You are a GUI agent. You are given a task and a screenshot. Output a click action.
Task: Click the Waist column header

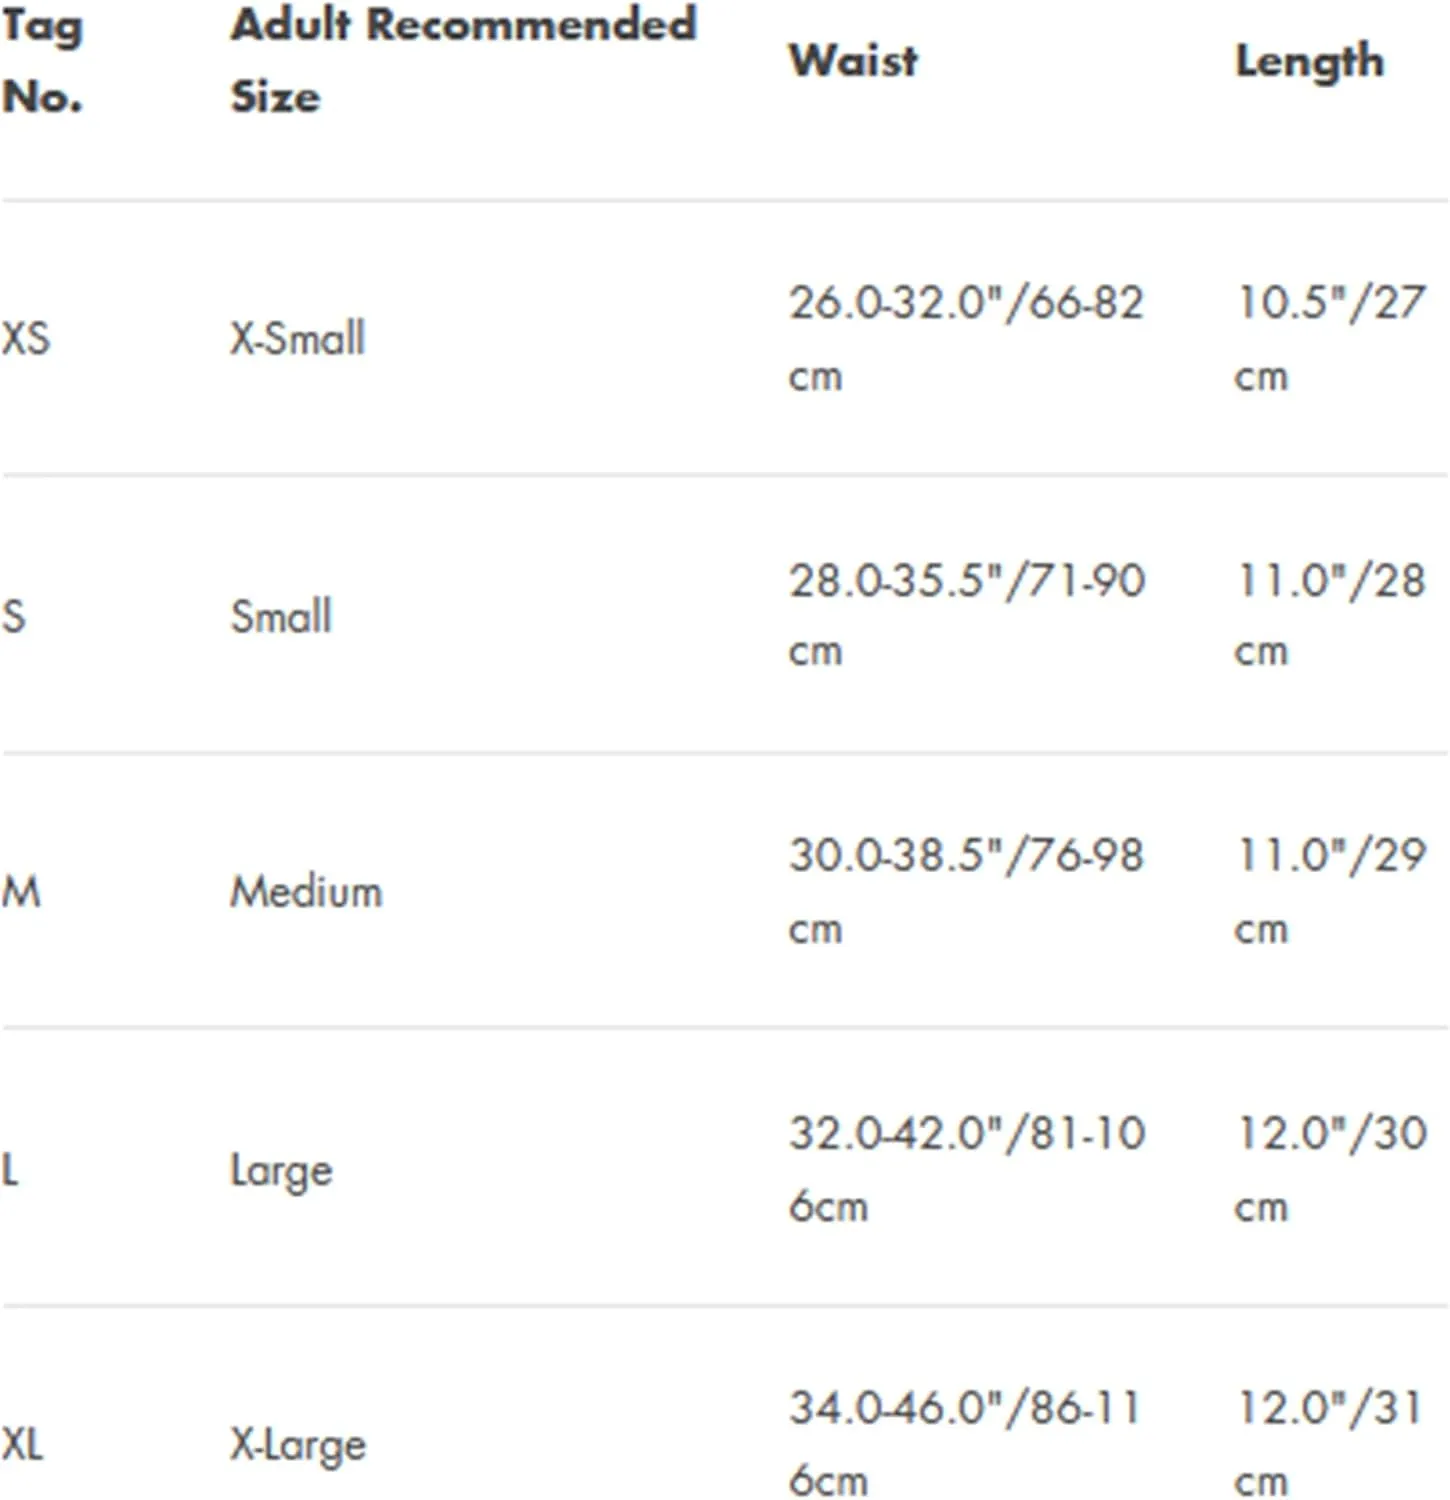tap(853, 60)
